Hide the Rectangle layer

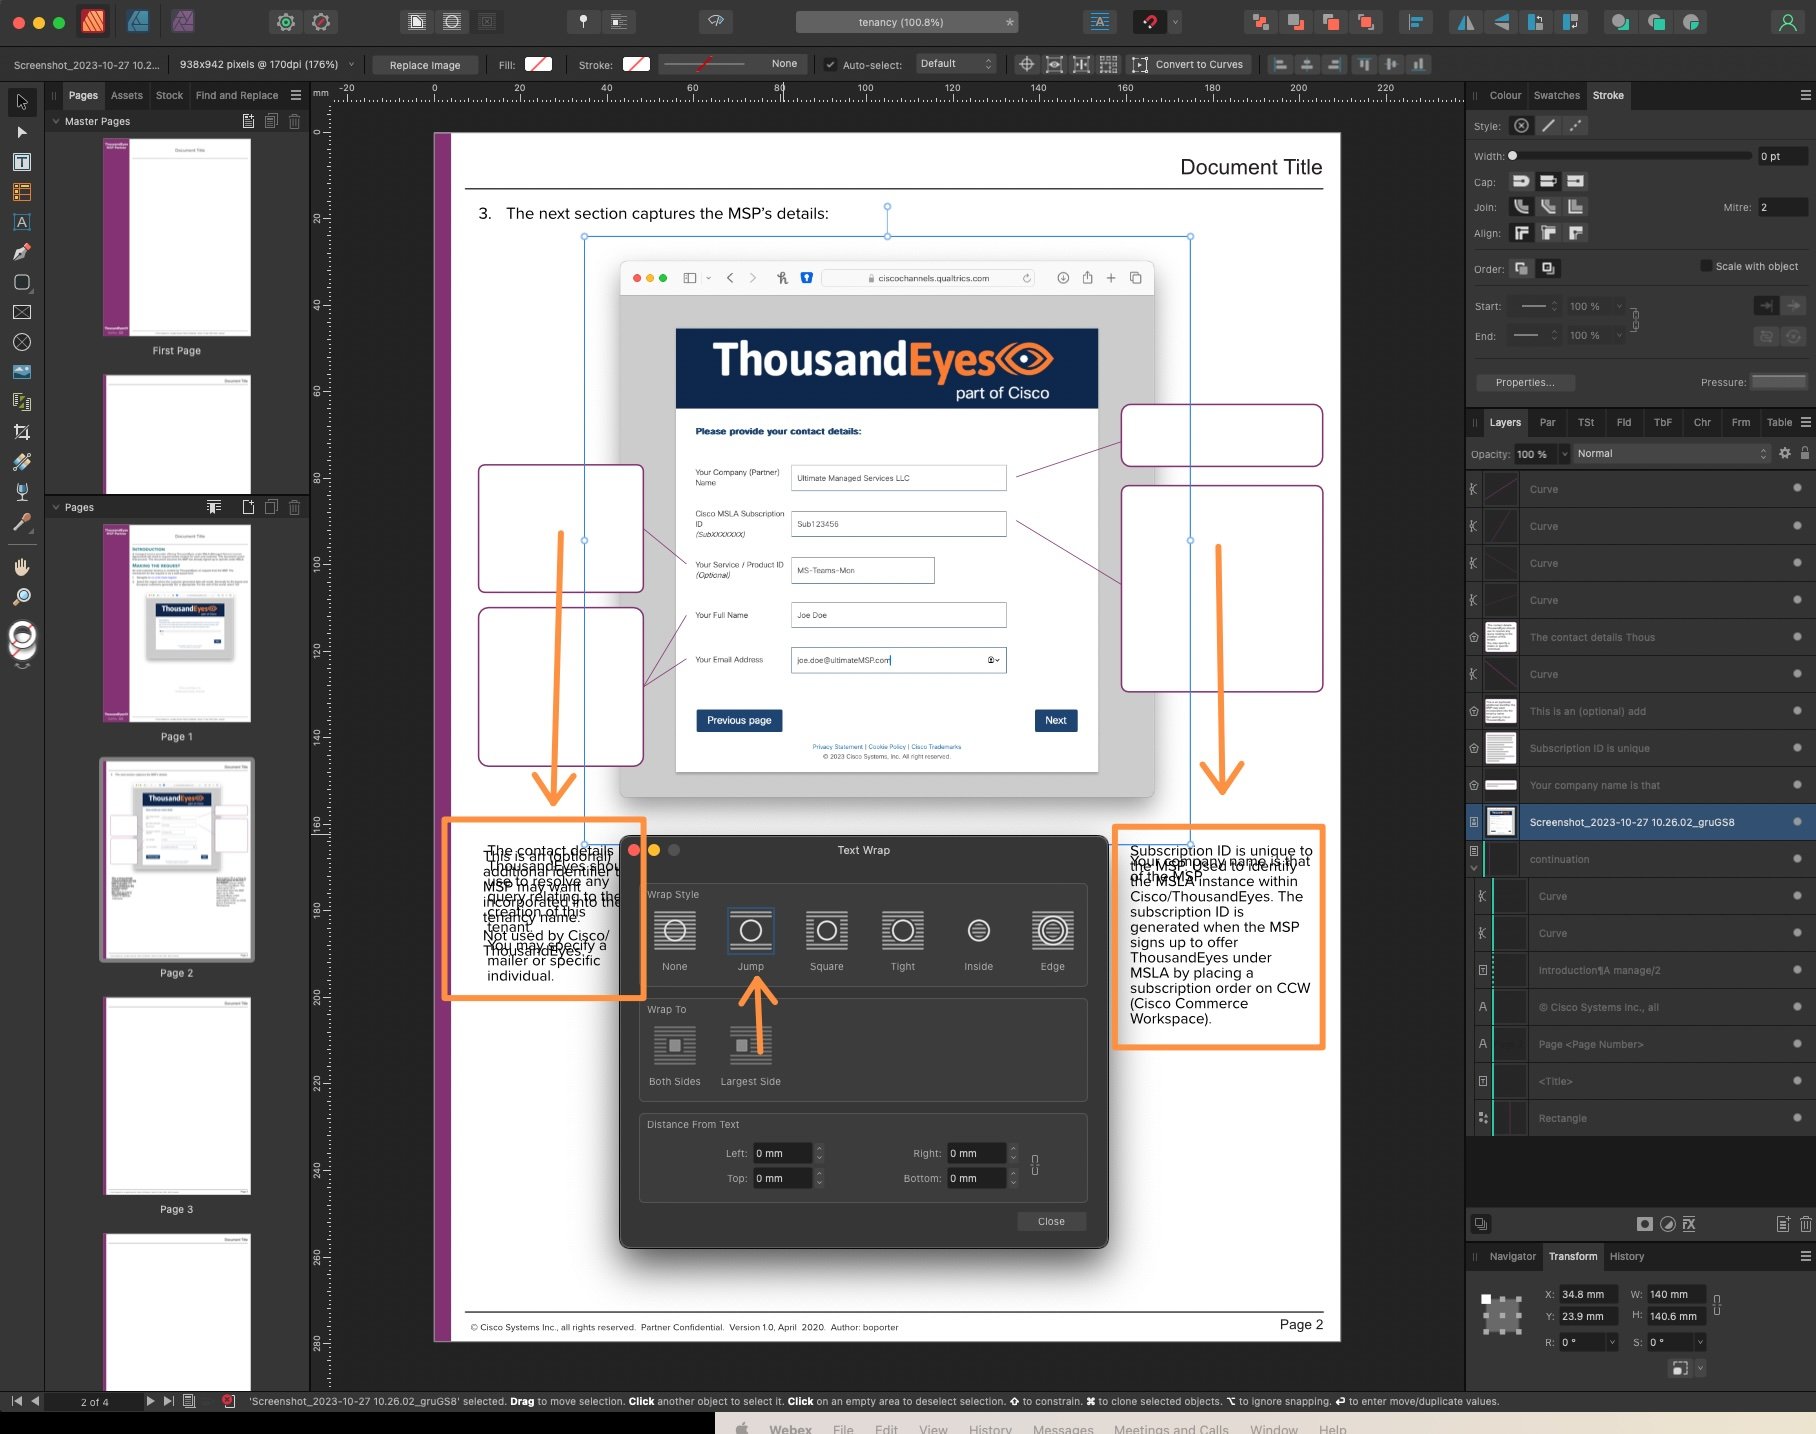(1797, 1118)
